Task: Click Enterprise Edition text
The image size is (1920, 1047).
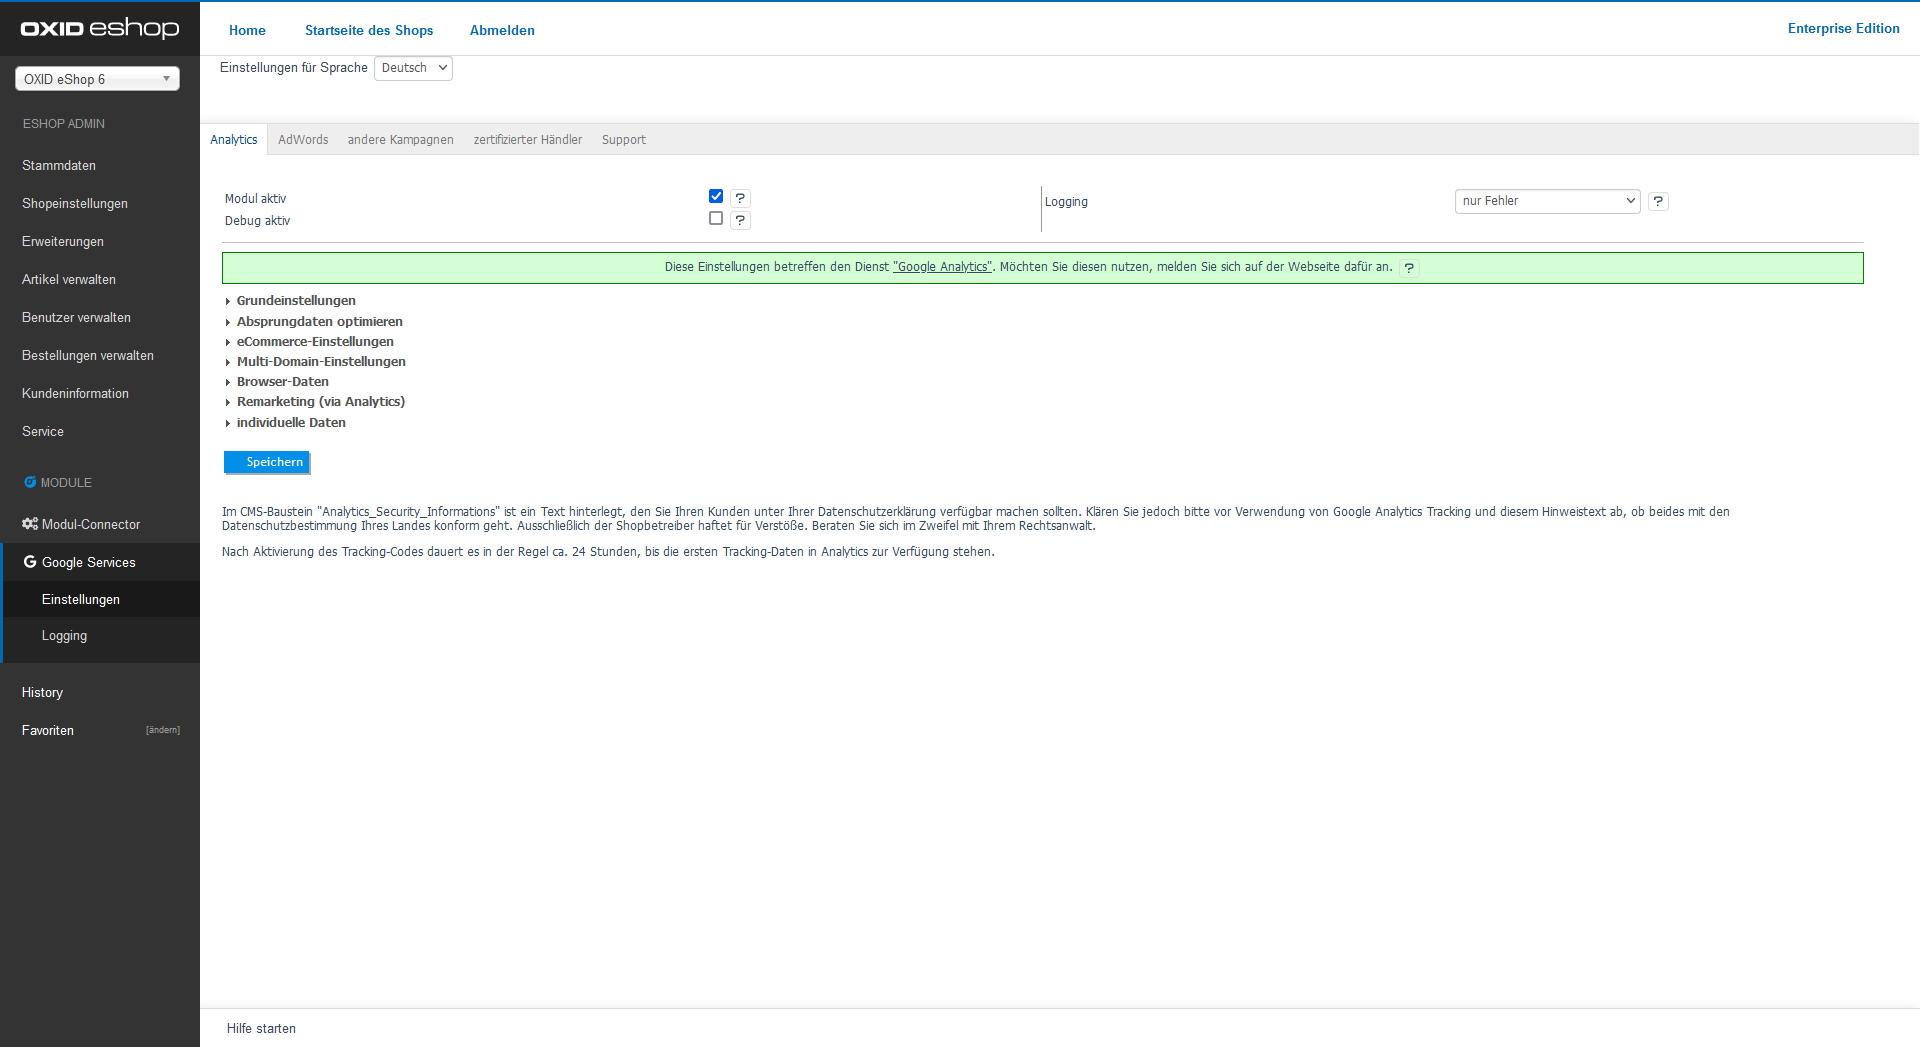Action: pos(1843,28)
